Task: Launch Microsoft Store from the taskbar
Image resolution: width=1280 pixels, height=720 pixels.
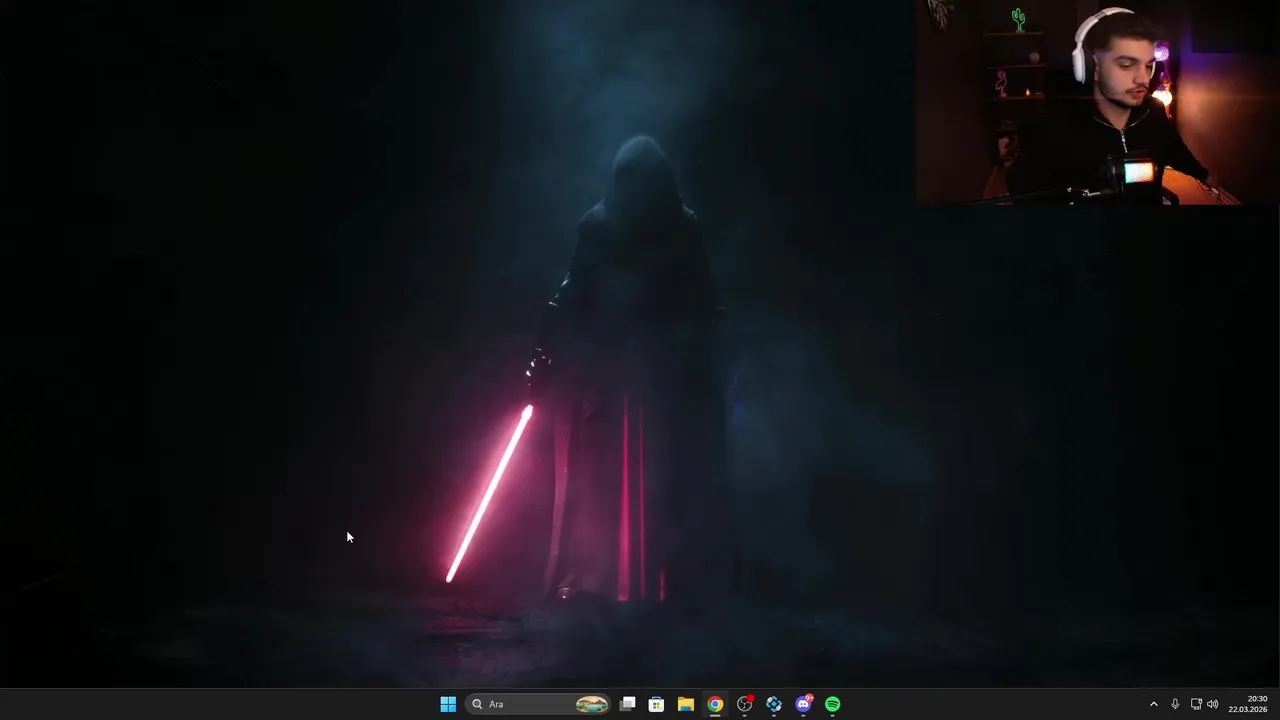Action: click(656, 704)
